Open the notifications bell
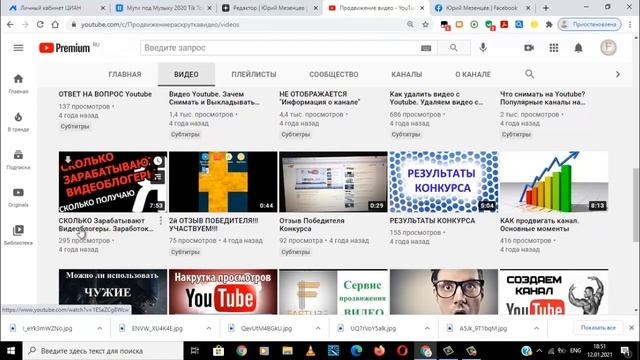This screenshot has height=360, width=640. [578, 48]
